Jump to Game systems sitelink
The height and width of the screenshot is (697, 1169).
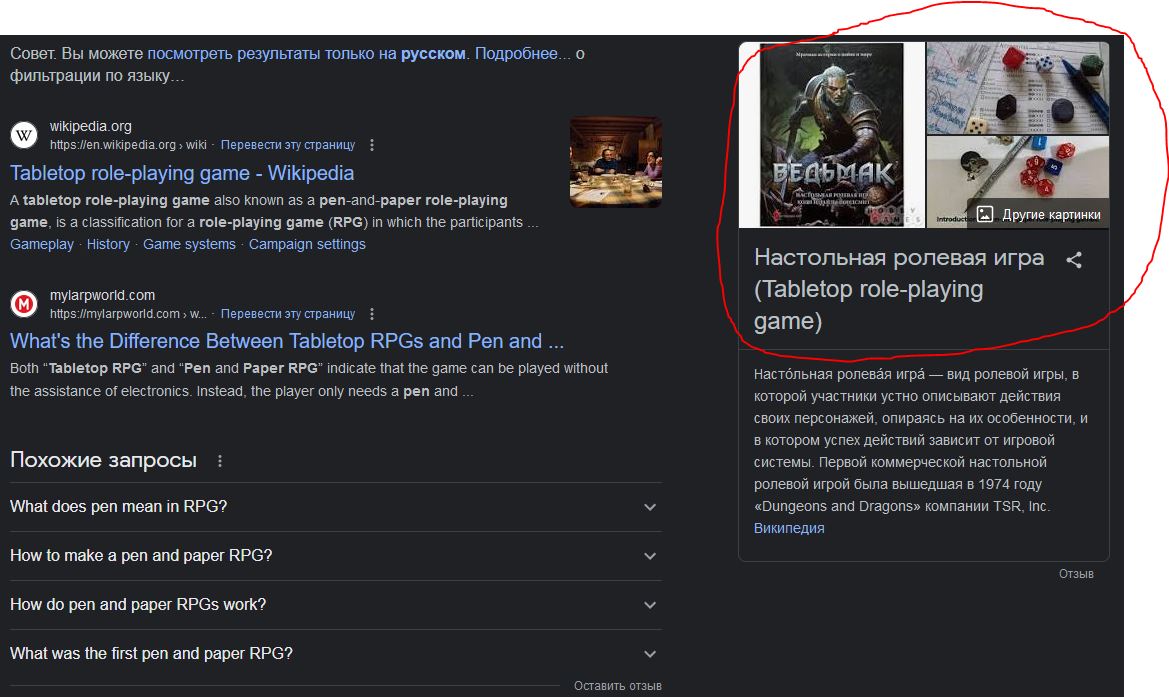tap(189, 245)
